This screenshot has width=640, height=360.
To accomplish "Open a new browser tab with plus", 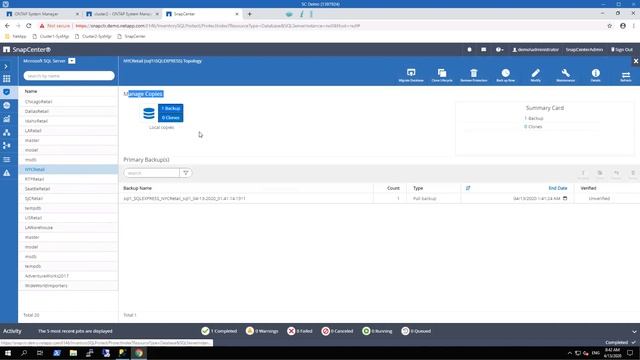I will [249, 14].
